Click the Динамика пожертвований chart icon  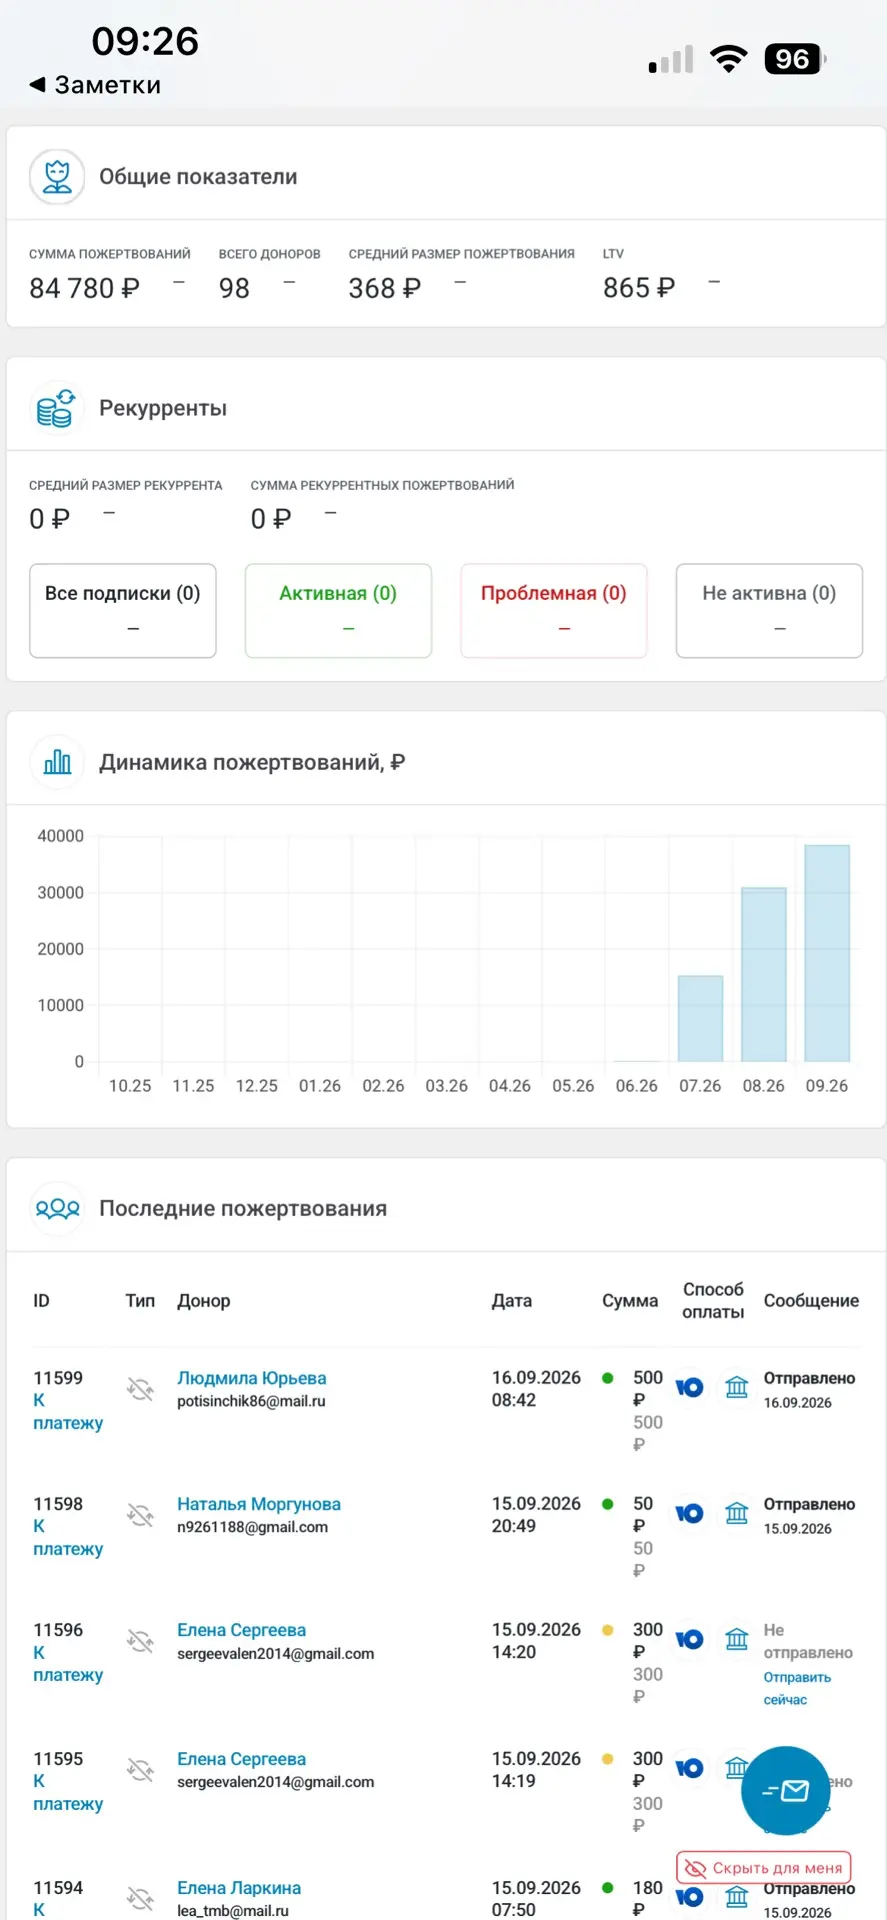point(57,762)
